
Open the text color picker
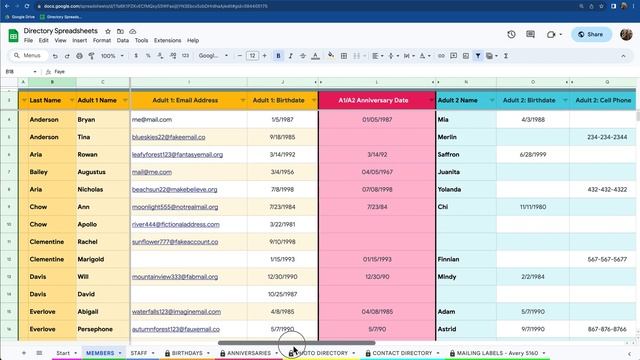(x=315, y=56)
